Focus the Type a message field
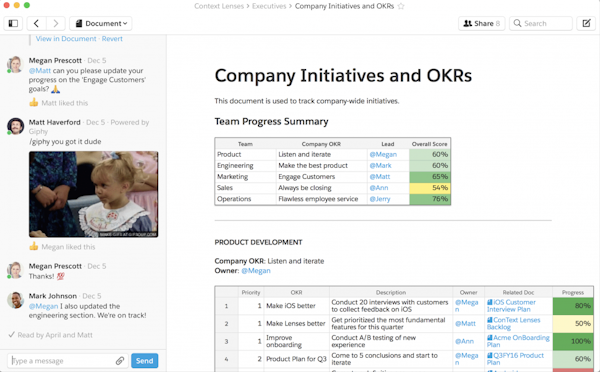The image size is (600, 372). (62, 361)
